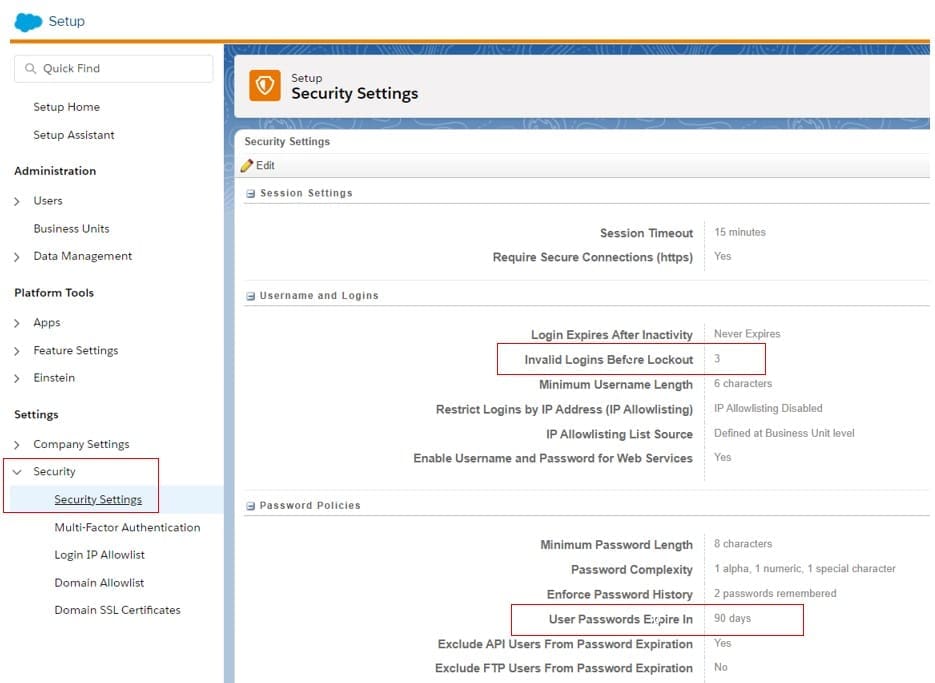Expand the Data Management chevron
This screenshot has width=935, height=683.
point(17,257)
